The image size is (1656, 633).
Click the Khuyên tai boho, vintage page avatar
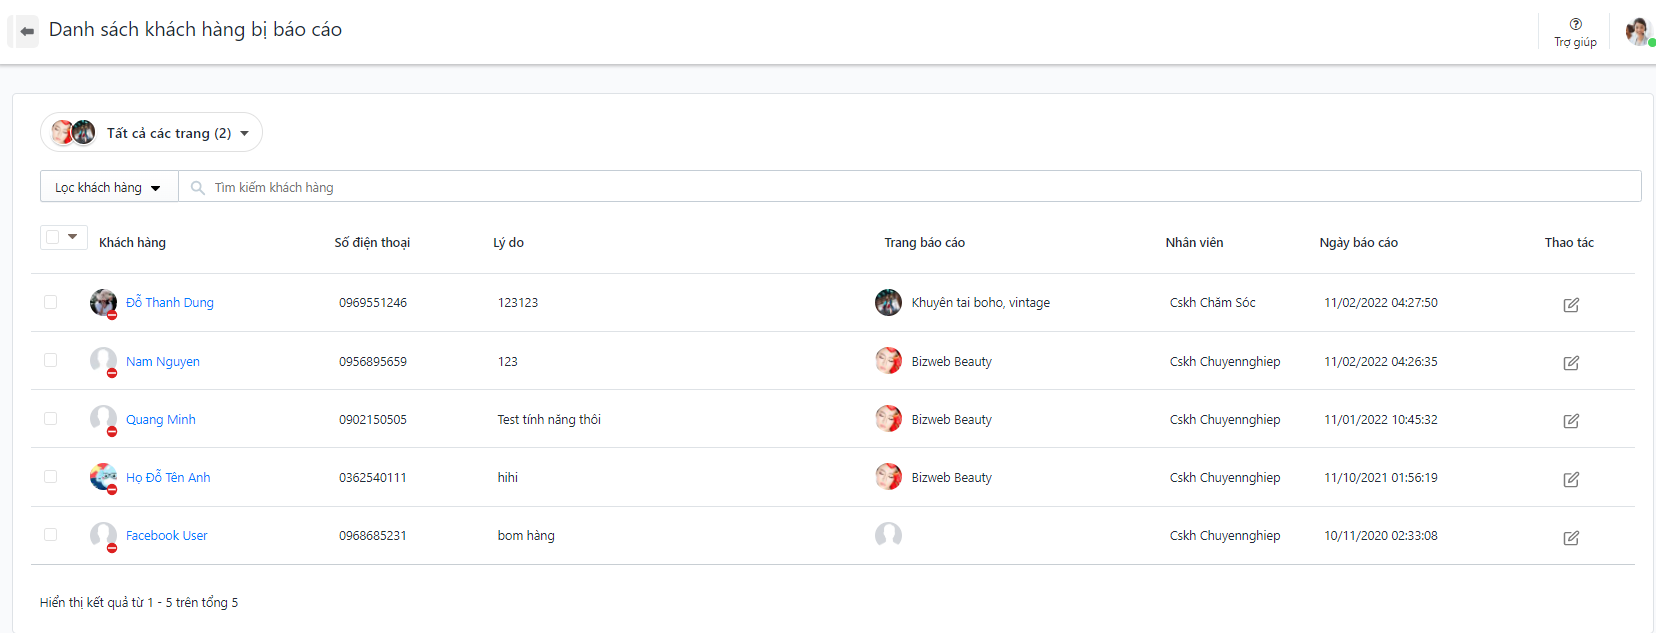coord(888,302)
